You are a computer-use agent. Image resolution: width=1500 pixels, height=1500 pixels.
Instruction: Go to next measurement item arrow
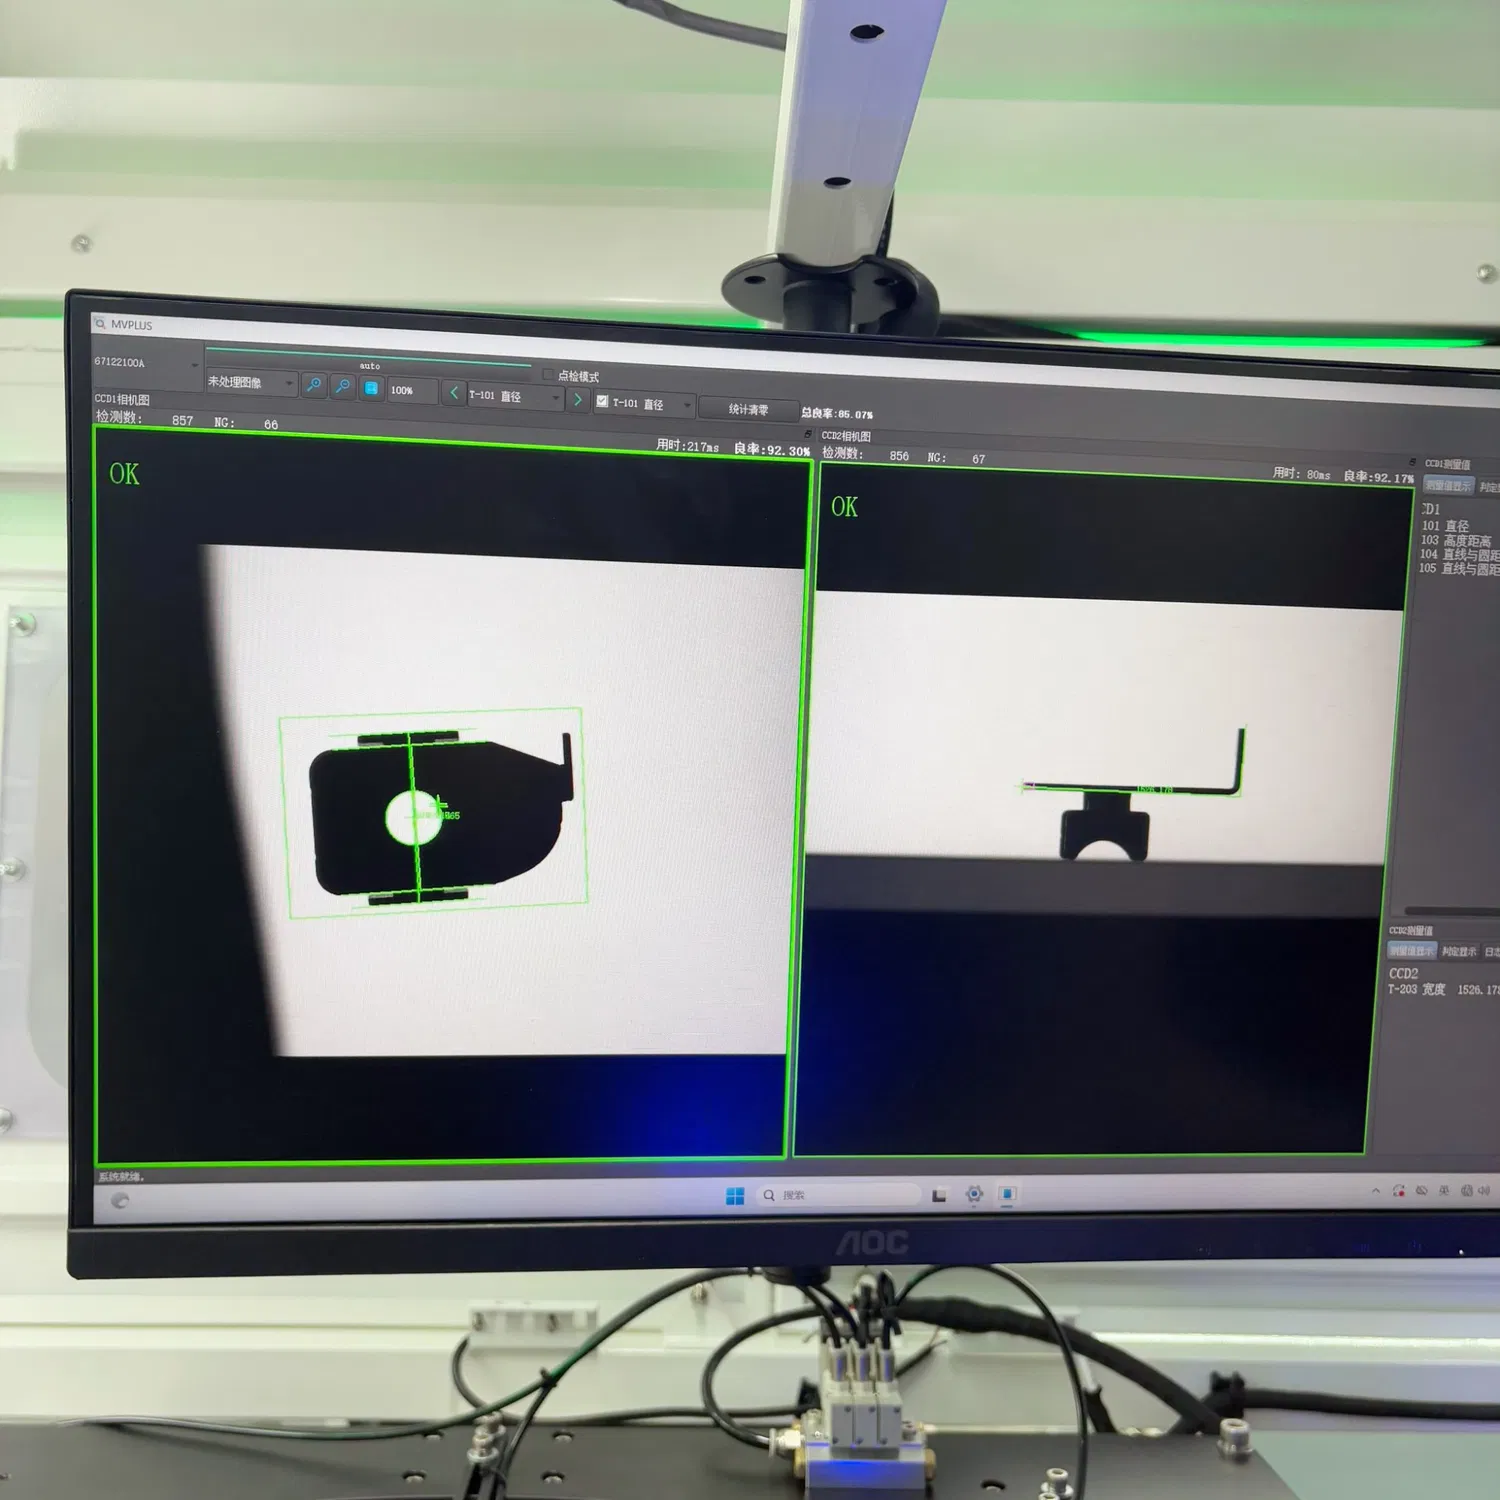tap(577, 399)
